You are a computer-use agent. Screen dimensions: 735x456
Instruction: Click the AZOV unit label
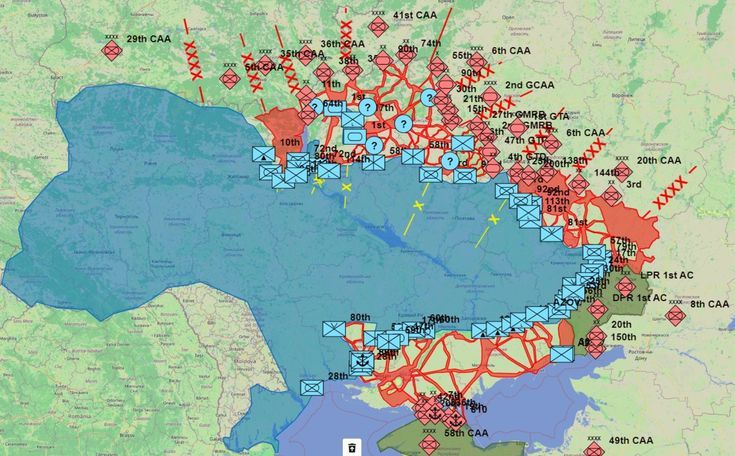coord(567,303)
